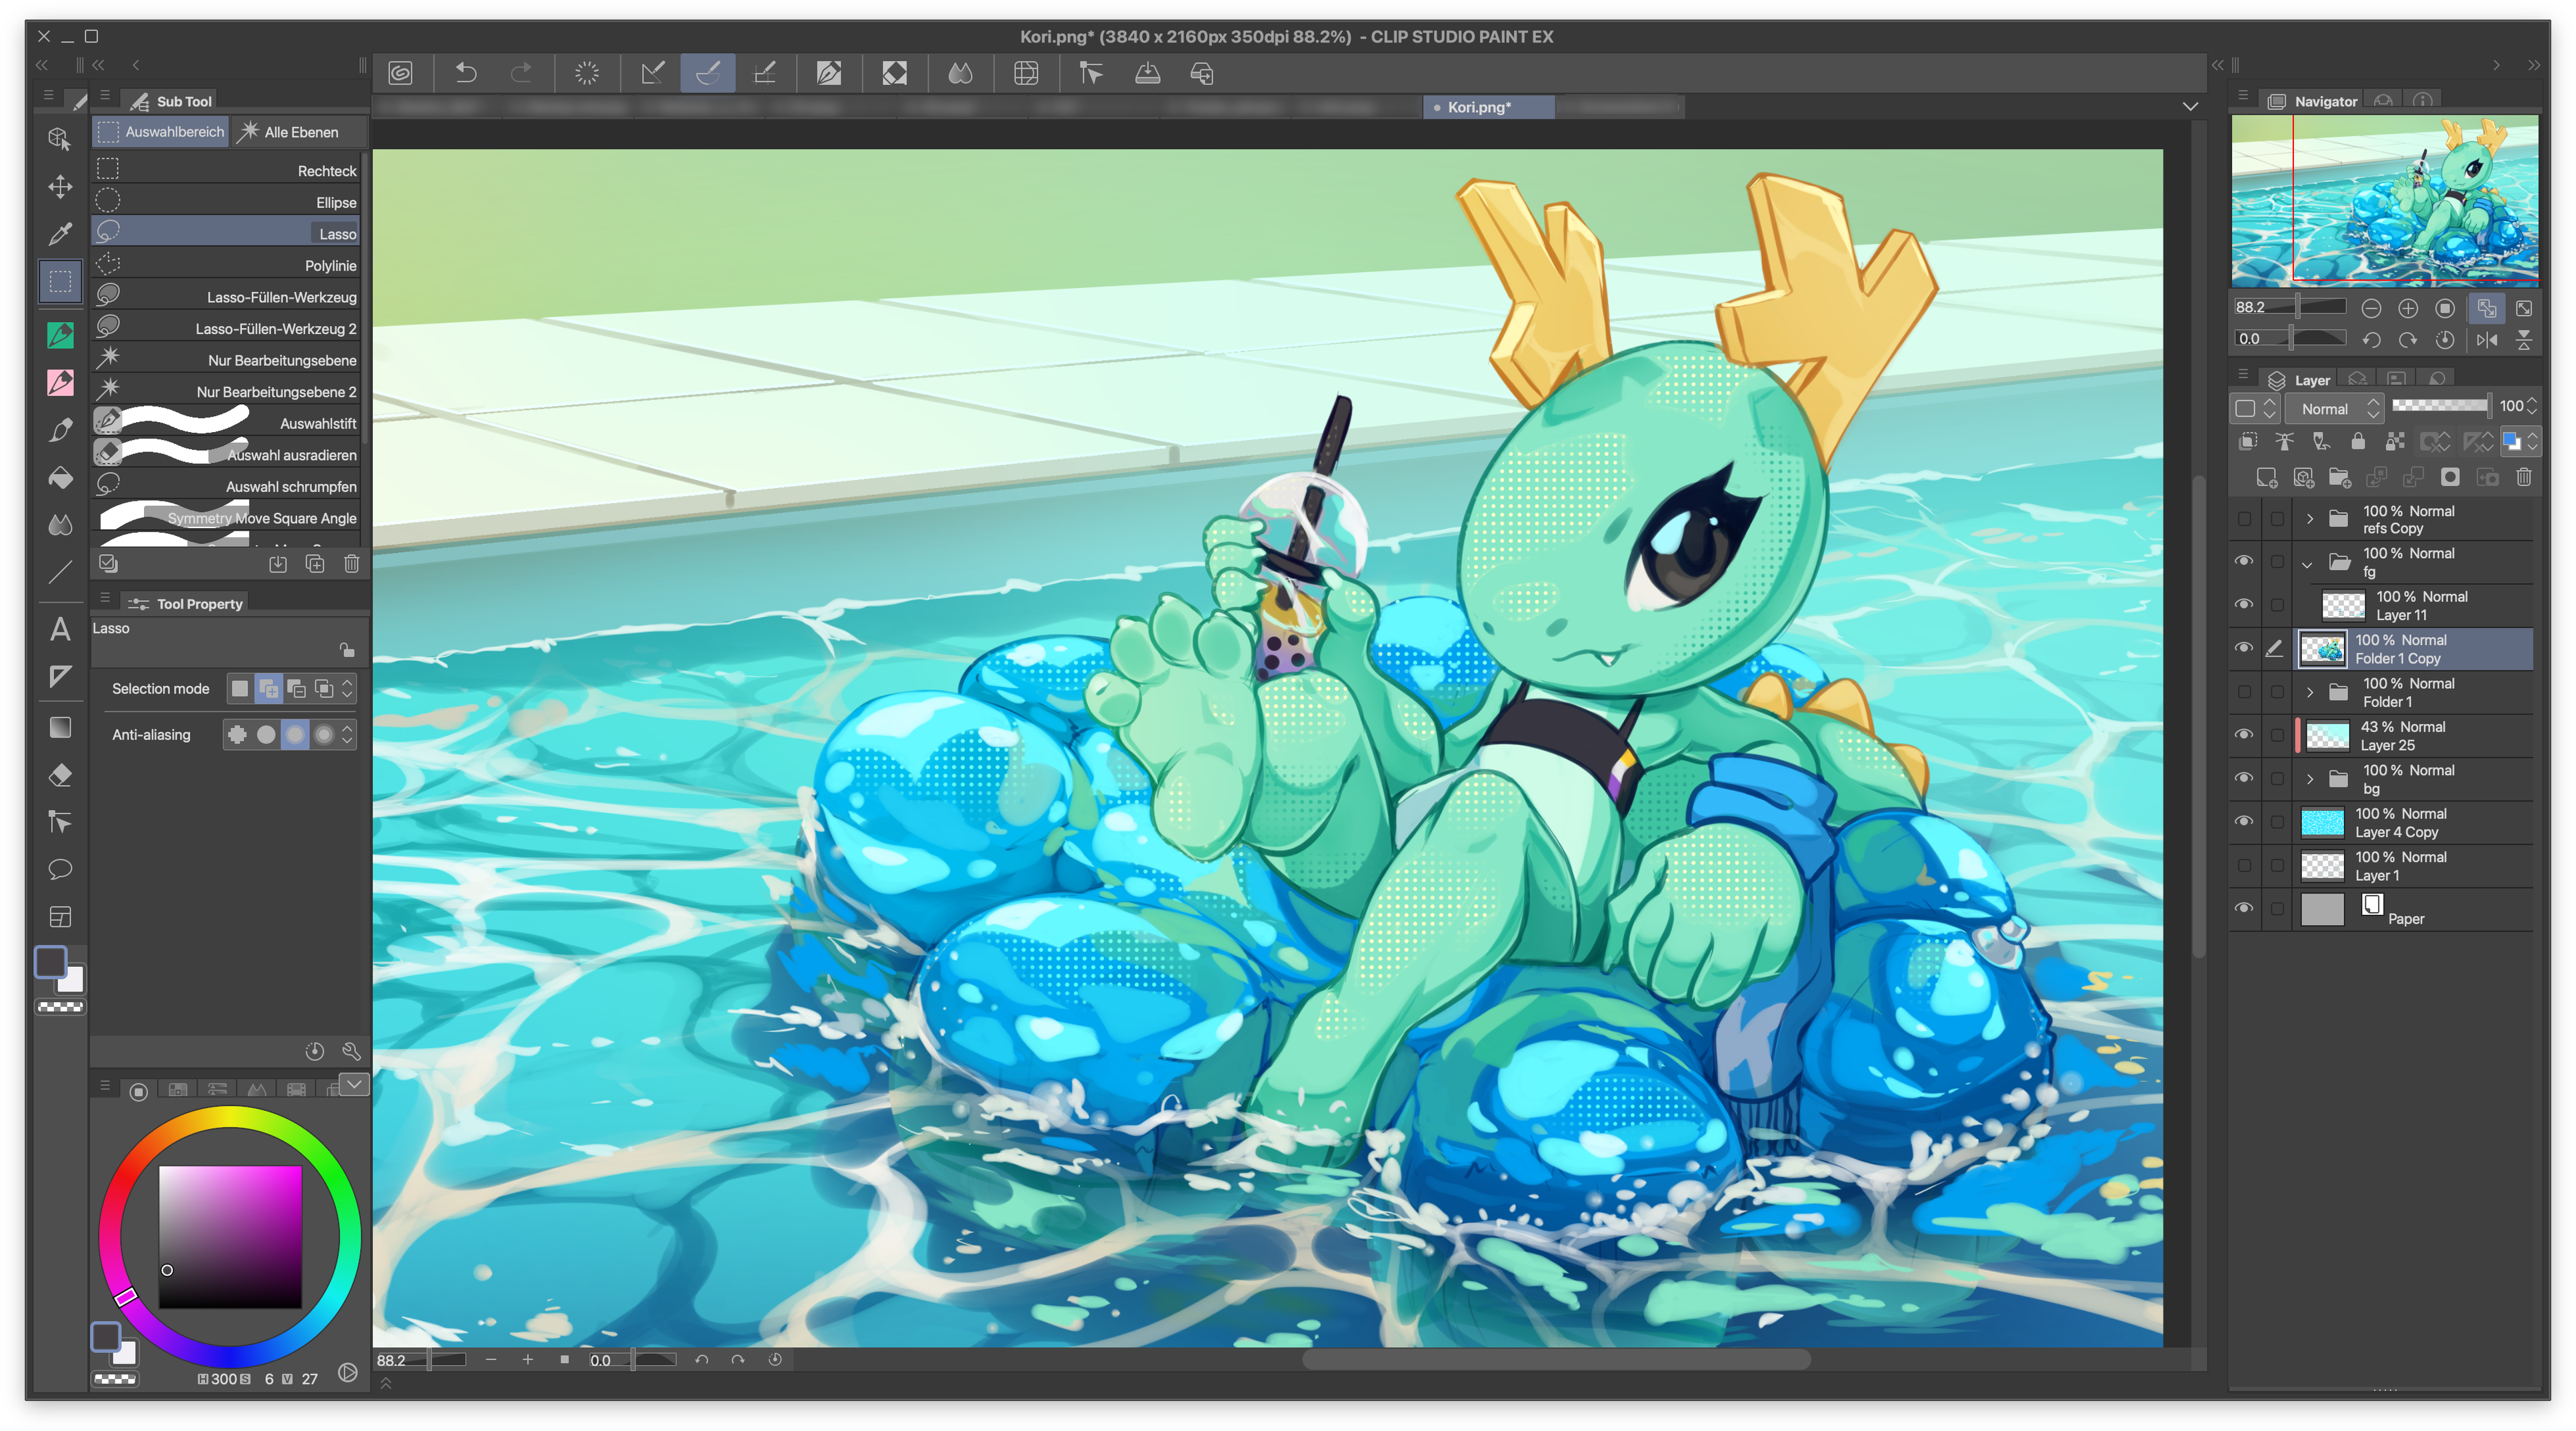
Task: Expand the Folder 1 layer folder
Action: point(2310,692)
